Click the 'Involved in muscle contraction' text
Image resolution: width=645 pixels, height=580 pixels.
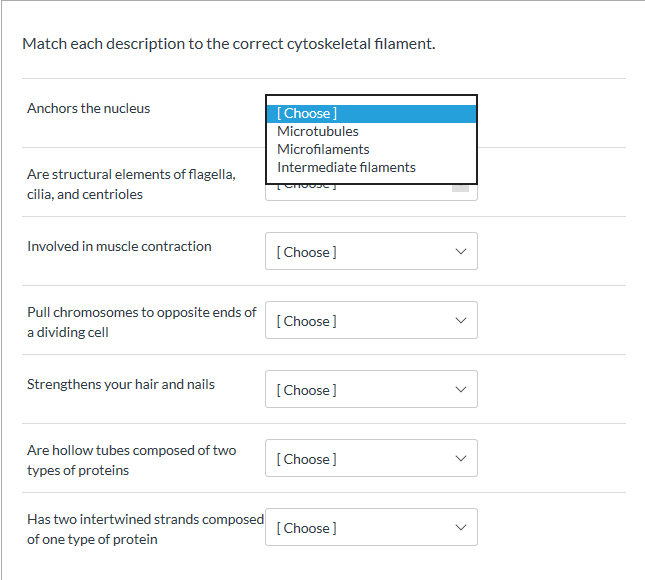tap(119, 246)
